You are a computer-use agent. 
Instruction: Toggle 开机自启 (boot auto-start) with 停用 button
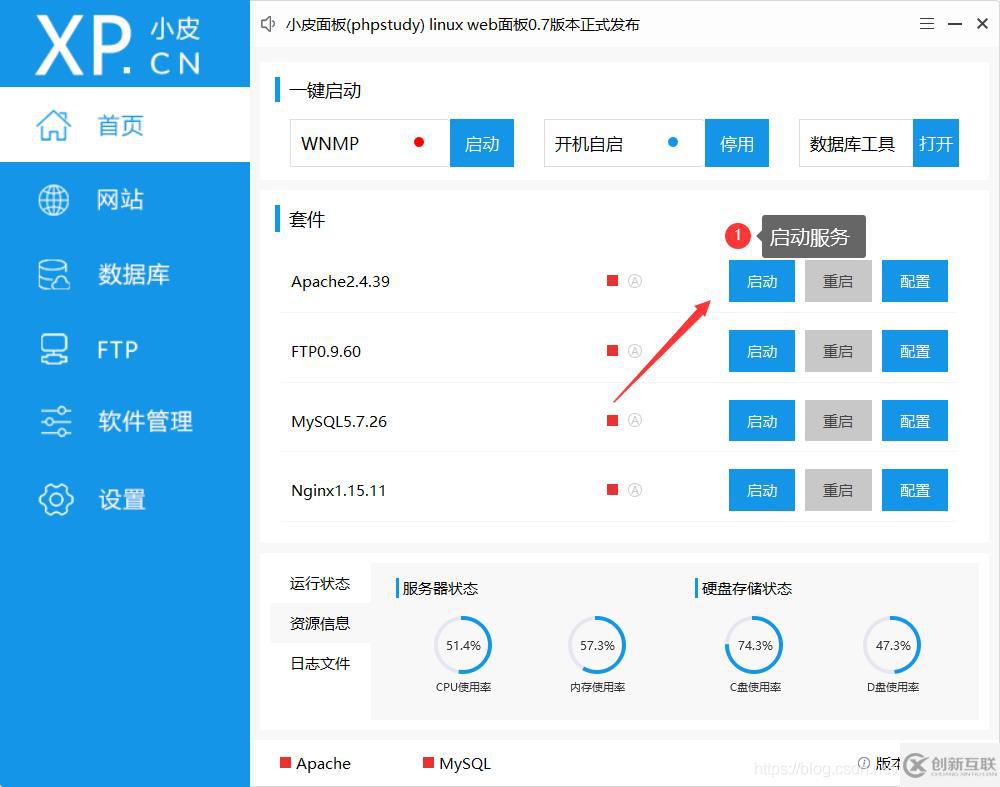point(737,143)
